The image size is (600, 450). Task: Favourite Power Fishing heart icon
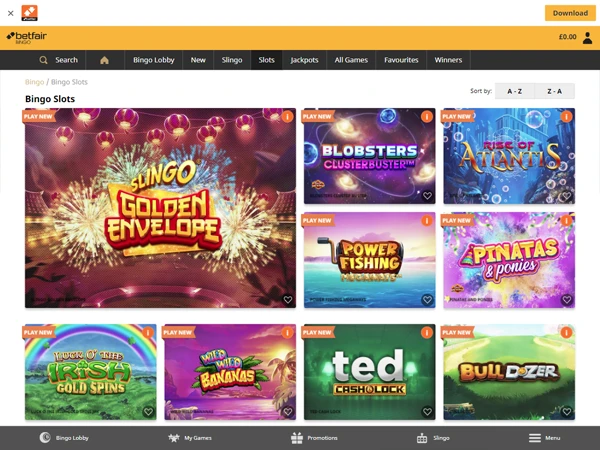[427, 300]
